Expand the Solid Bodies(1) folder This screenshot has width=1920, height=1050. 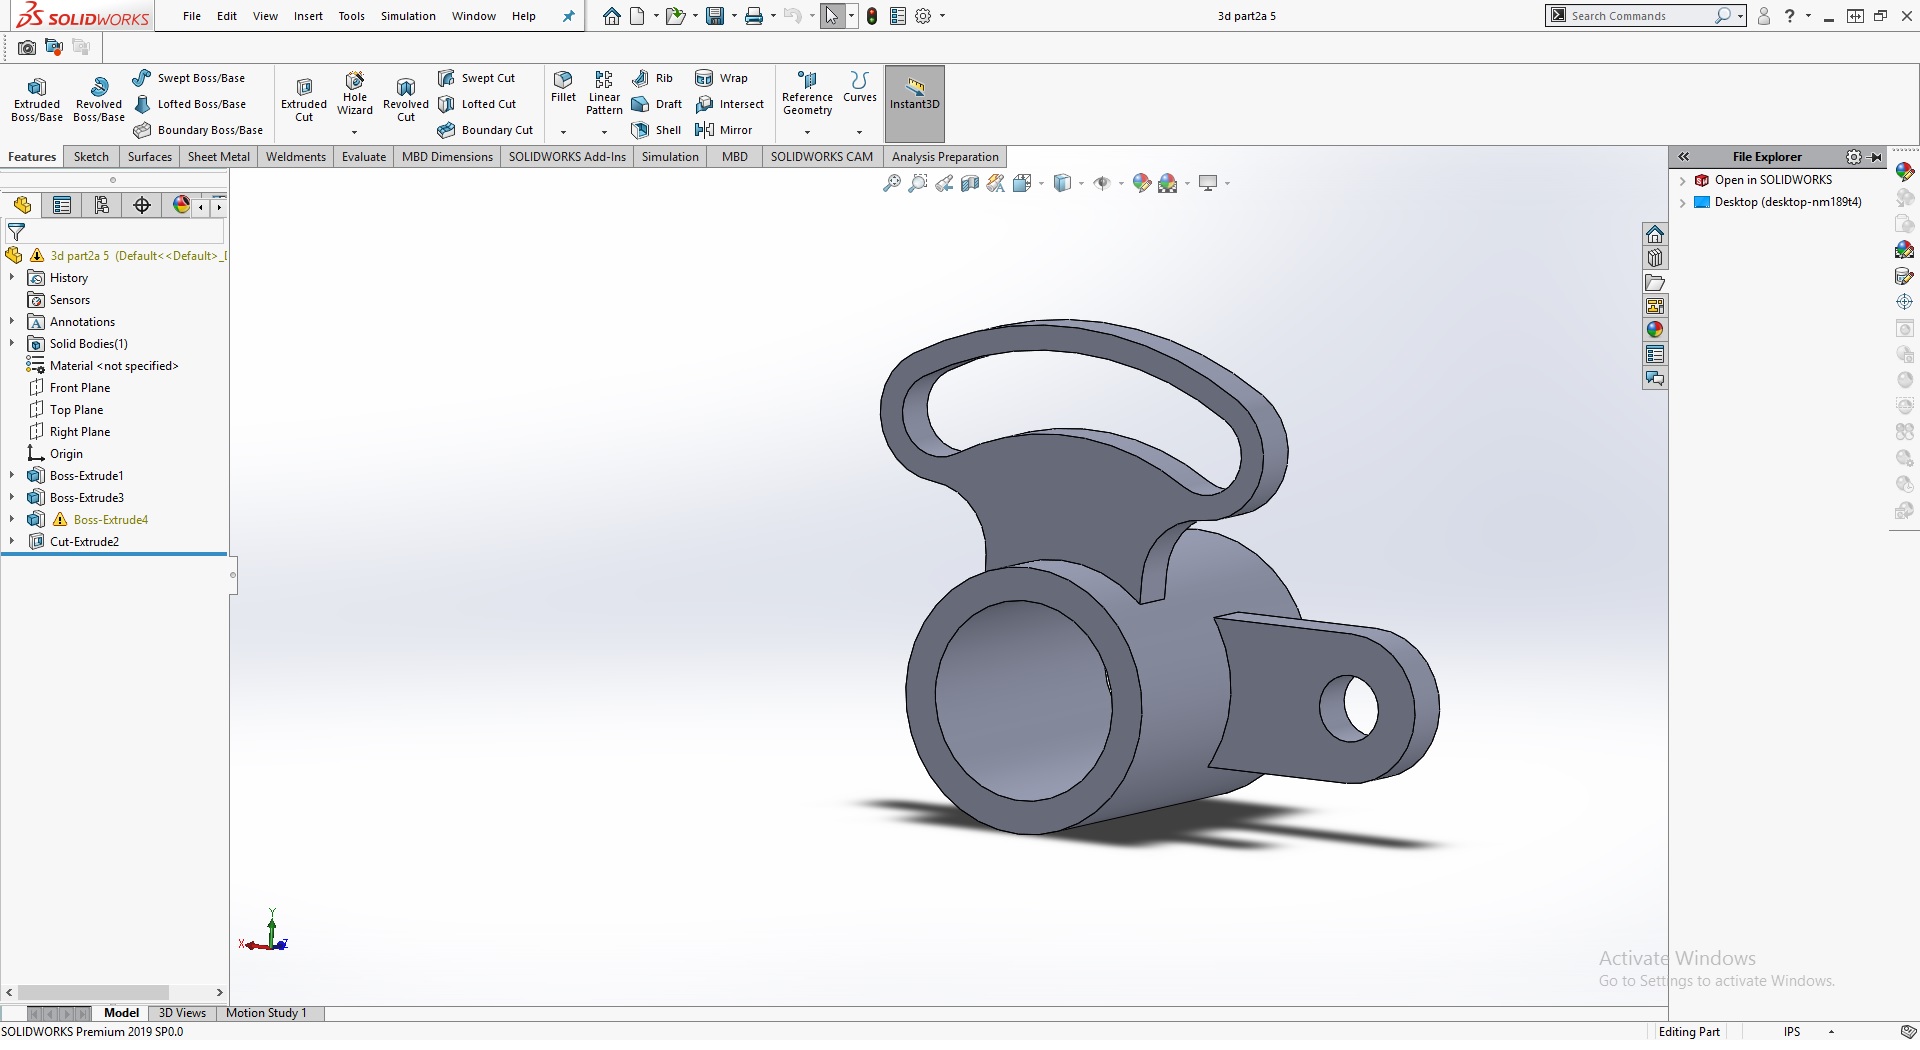click(12, 344)
